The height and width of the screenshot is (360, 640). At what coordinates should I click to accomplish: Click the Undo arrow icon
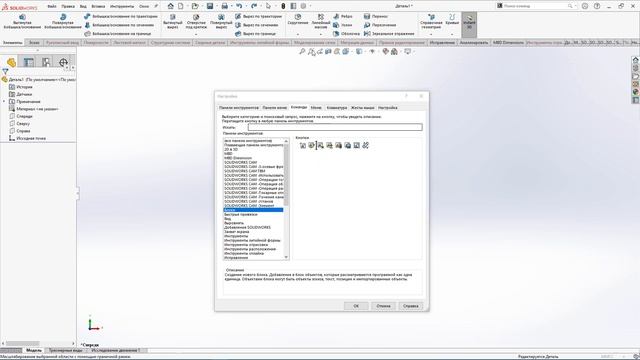(x=239, y=6)
